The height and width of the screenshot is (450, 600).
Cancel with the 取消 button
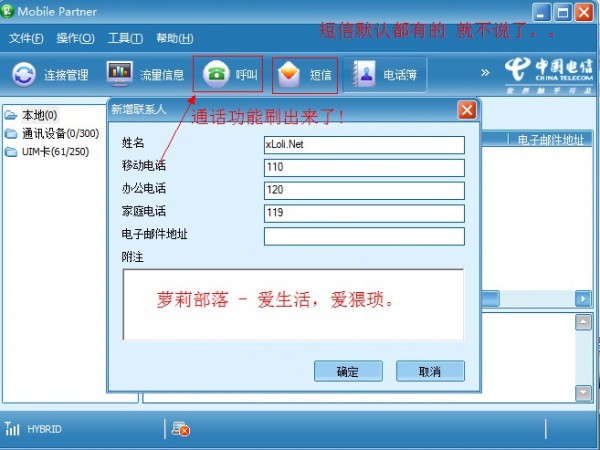430,371
